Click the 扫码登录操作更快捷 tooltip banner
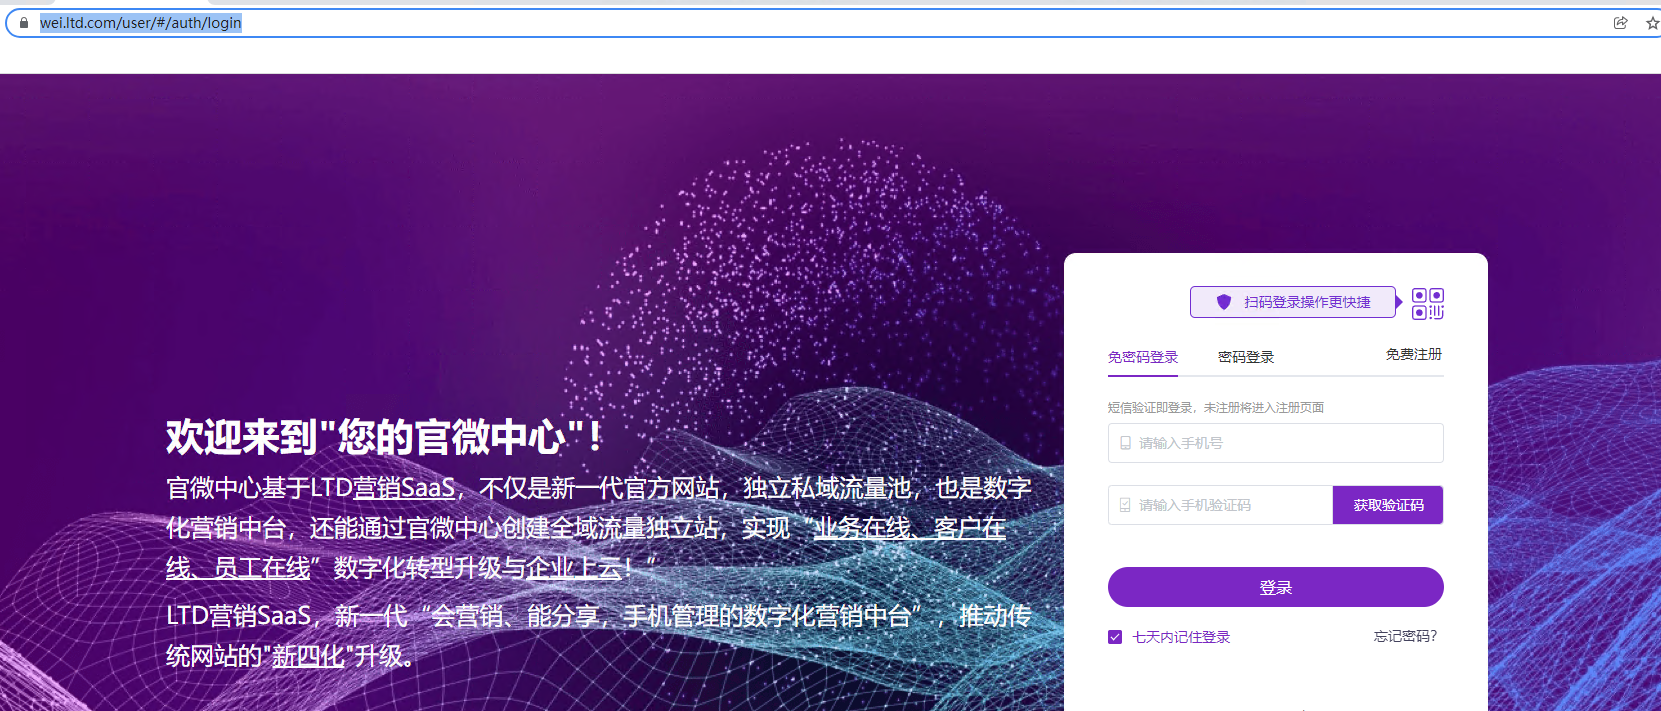The image size is (1661, 711). (x=1293, y=302)
